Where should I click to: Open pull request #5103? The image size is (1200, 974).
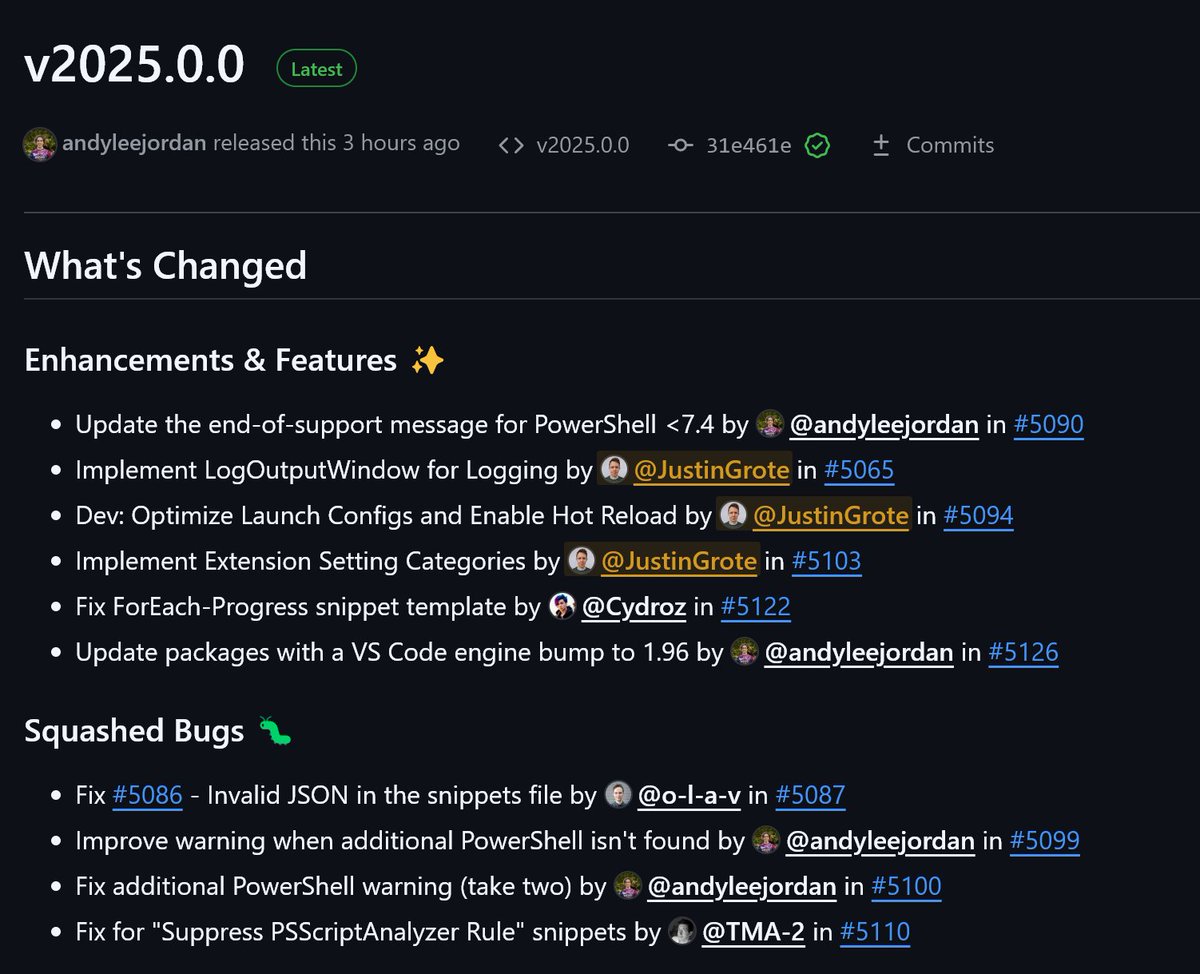(826, 562)
